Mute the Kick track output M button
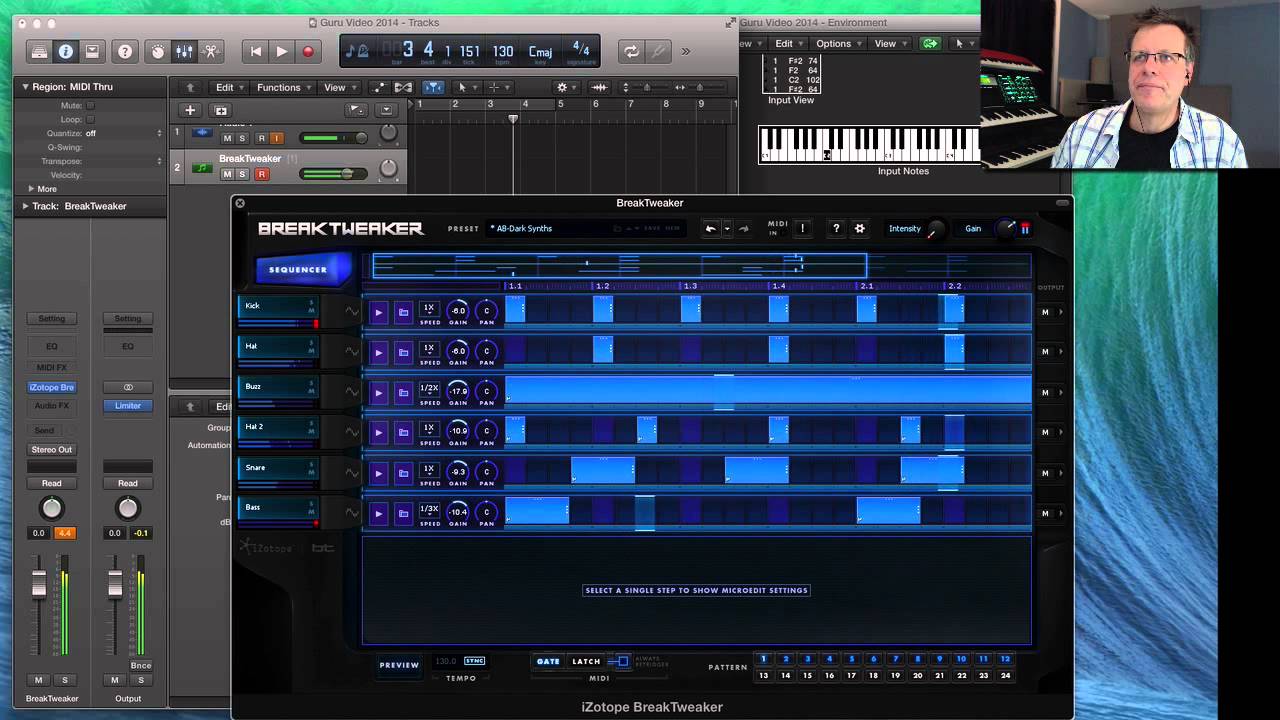Viewport: 1280px width, 720px height. tap(1045, 312)
